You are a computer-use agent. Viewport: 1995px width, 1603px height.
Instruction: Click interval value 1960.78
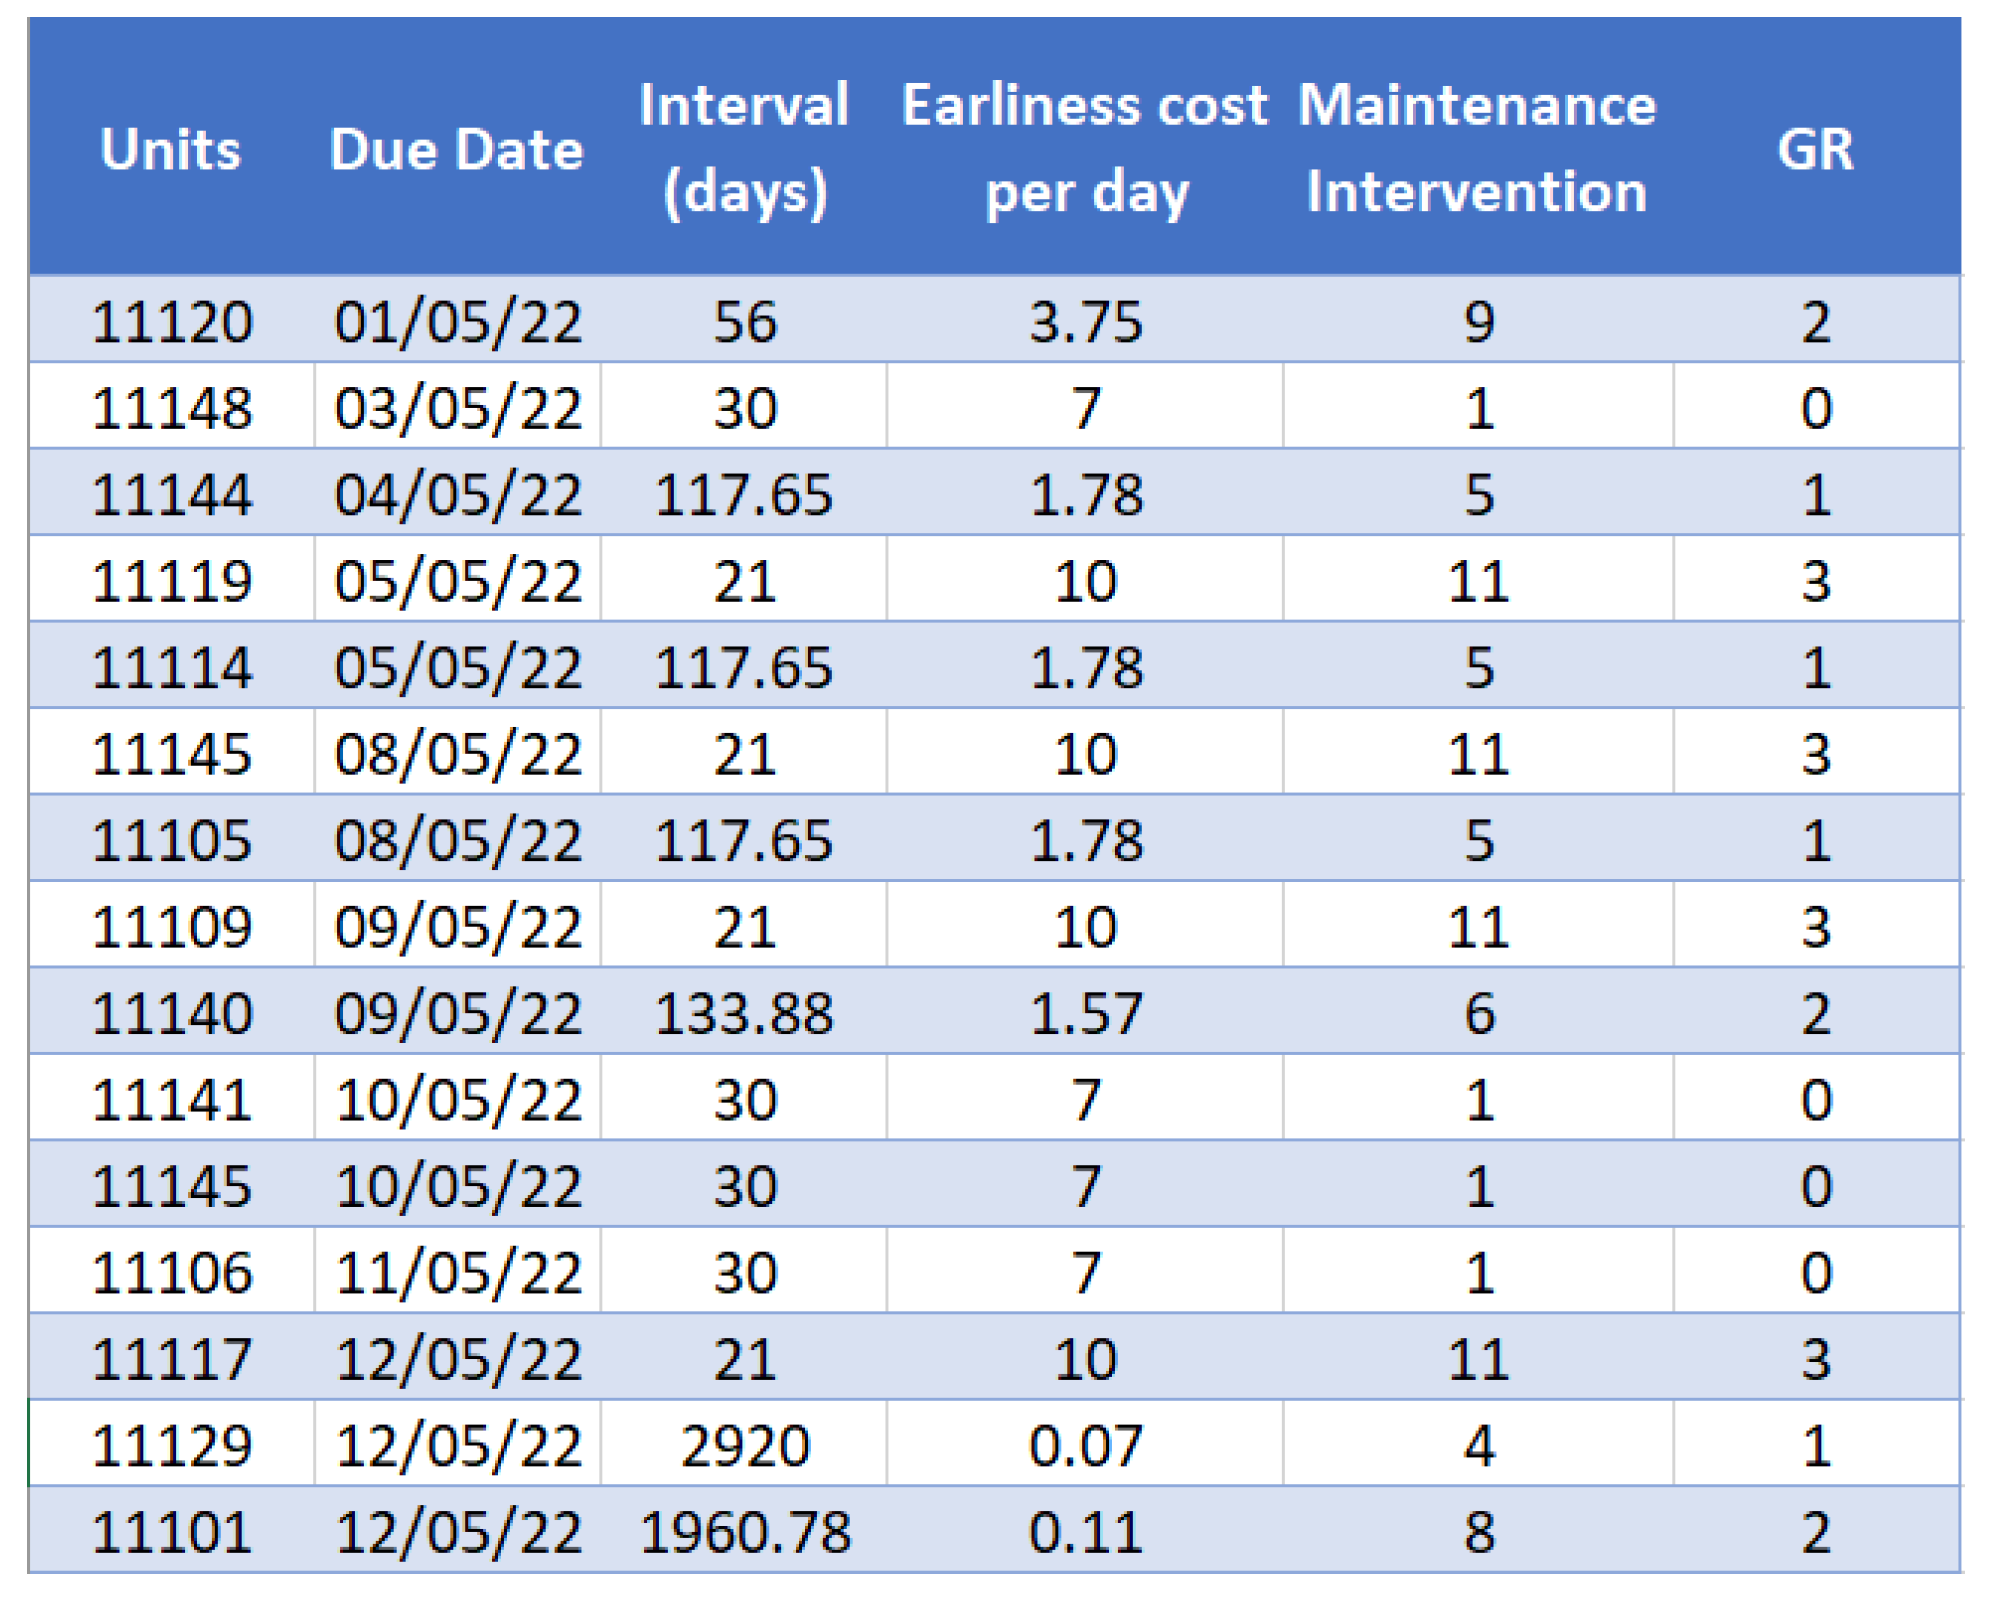point(744,1531)
